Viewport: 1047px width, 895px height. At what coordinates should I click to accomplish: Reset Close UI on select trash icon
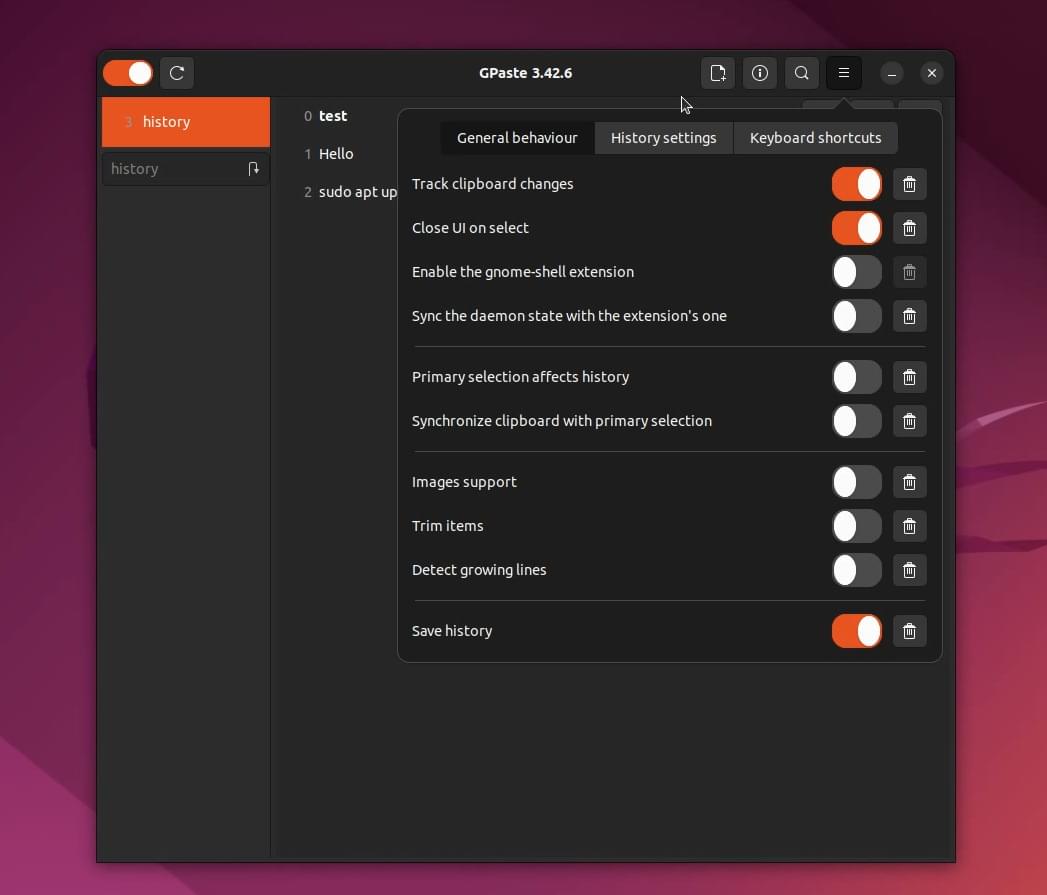pyautogui.click(x=909, y=228)
